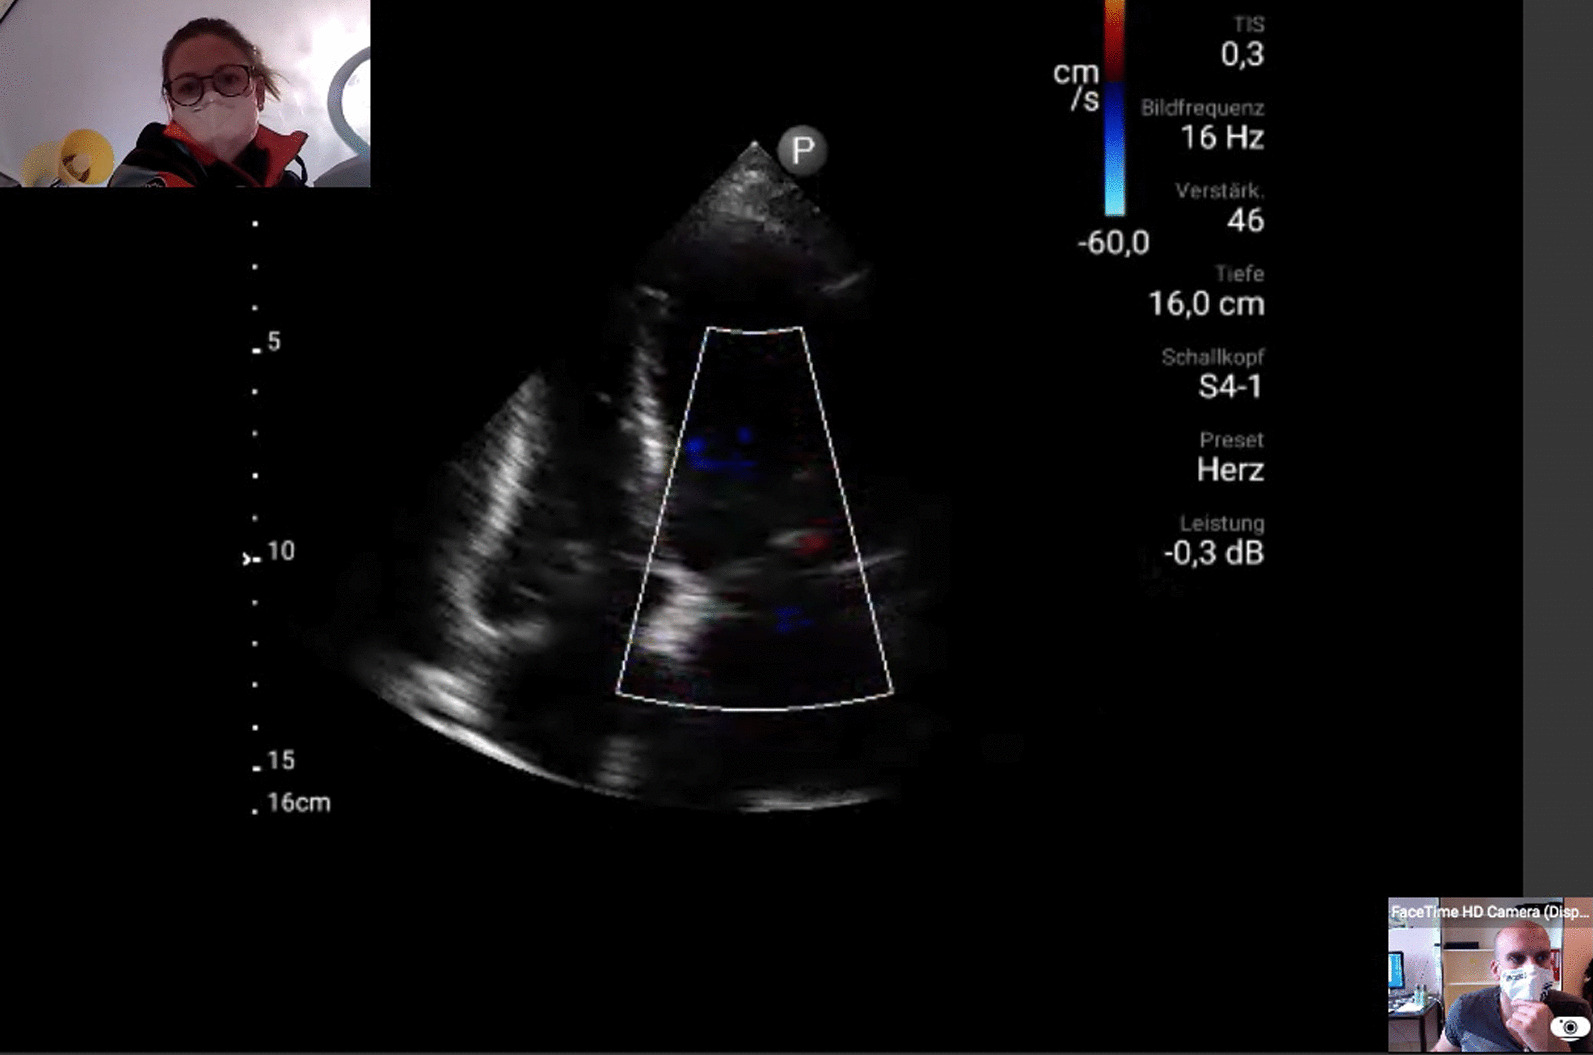1593x1055 pixels.
Task: Click the 15 cm depth scale marker
Action: (280, 761)
